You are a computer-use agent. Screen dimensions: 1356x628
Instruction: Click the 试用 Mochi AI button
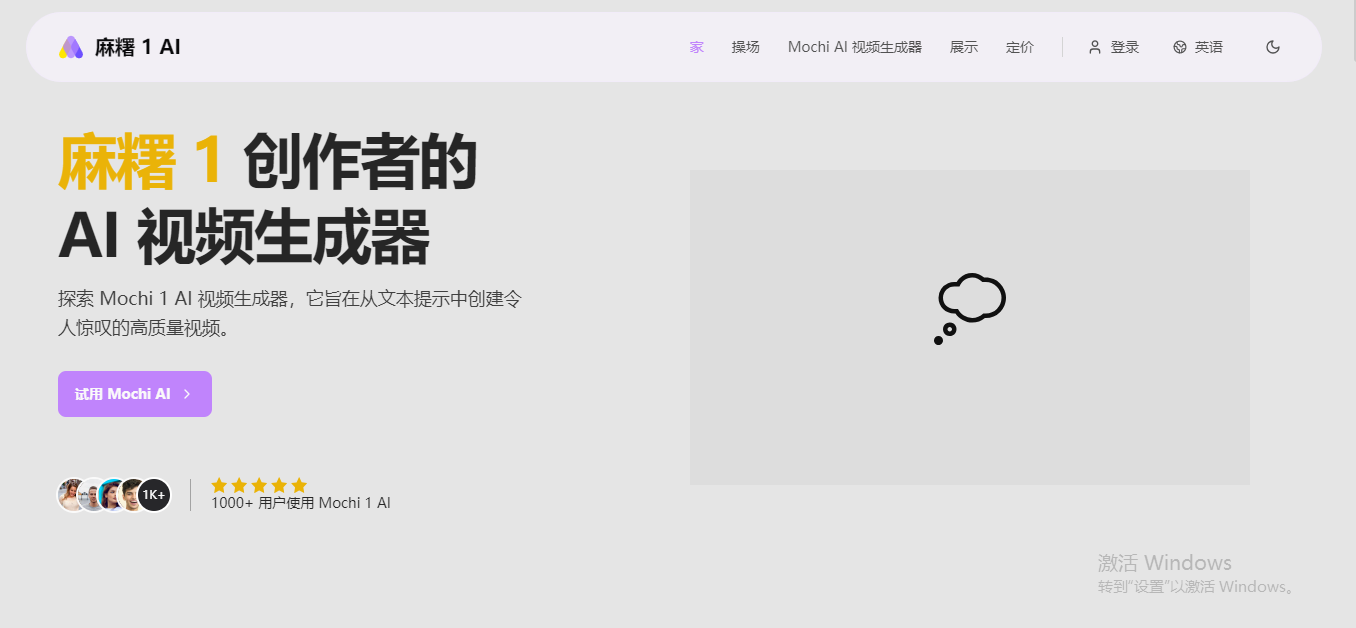tap(135, 394)
